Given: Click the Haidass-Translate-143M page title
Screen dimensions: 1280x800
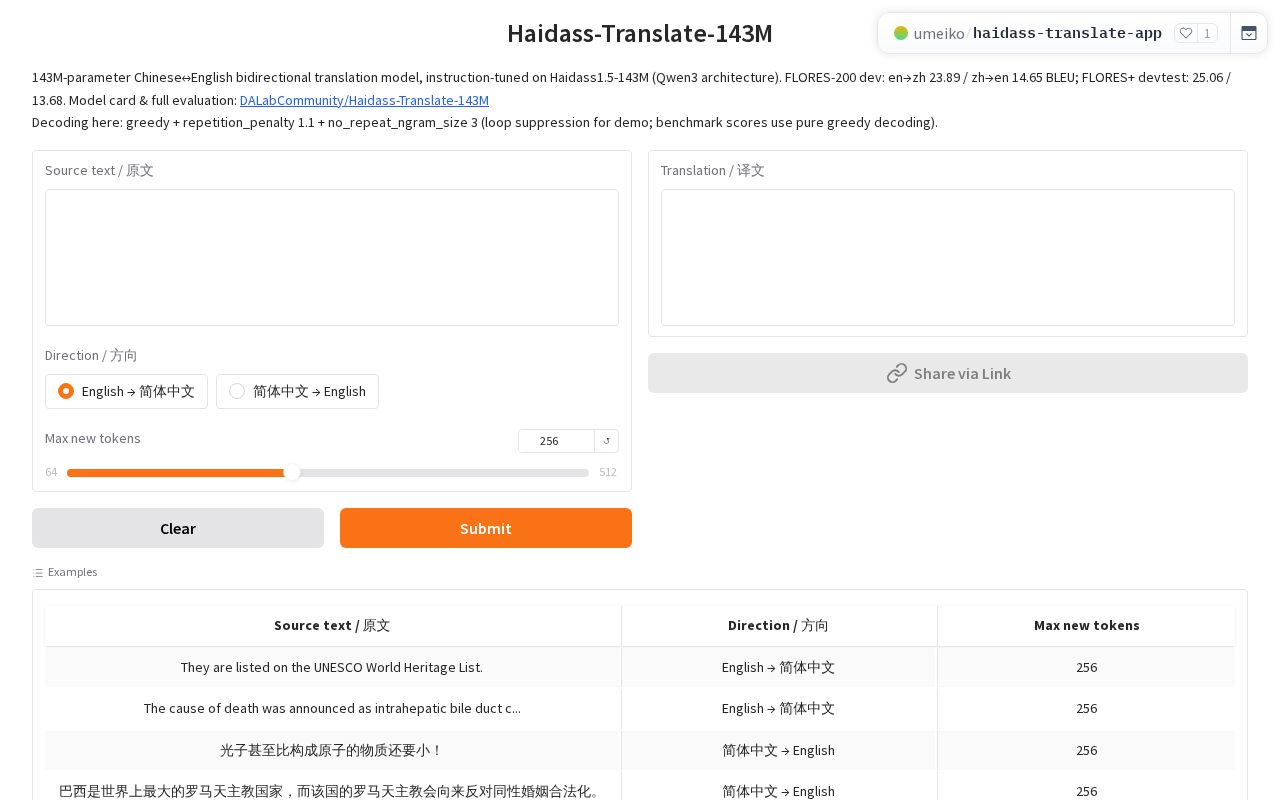Looking at the screenshot, I should click(640, 33).
